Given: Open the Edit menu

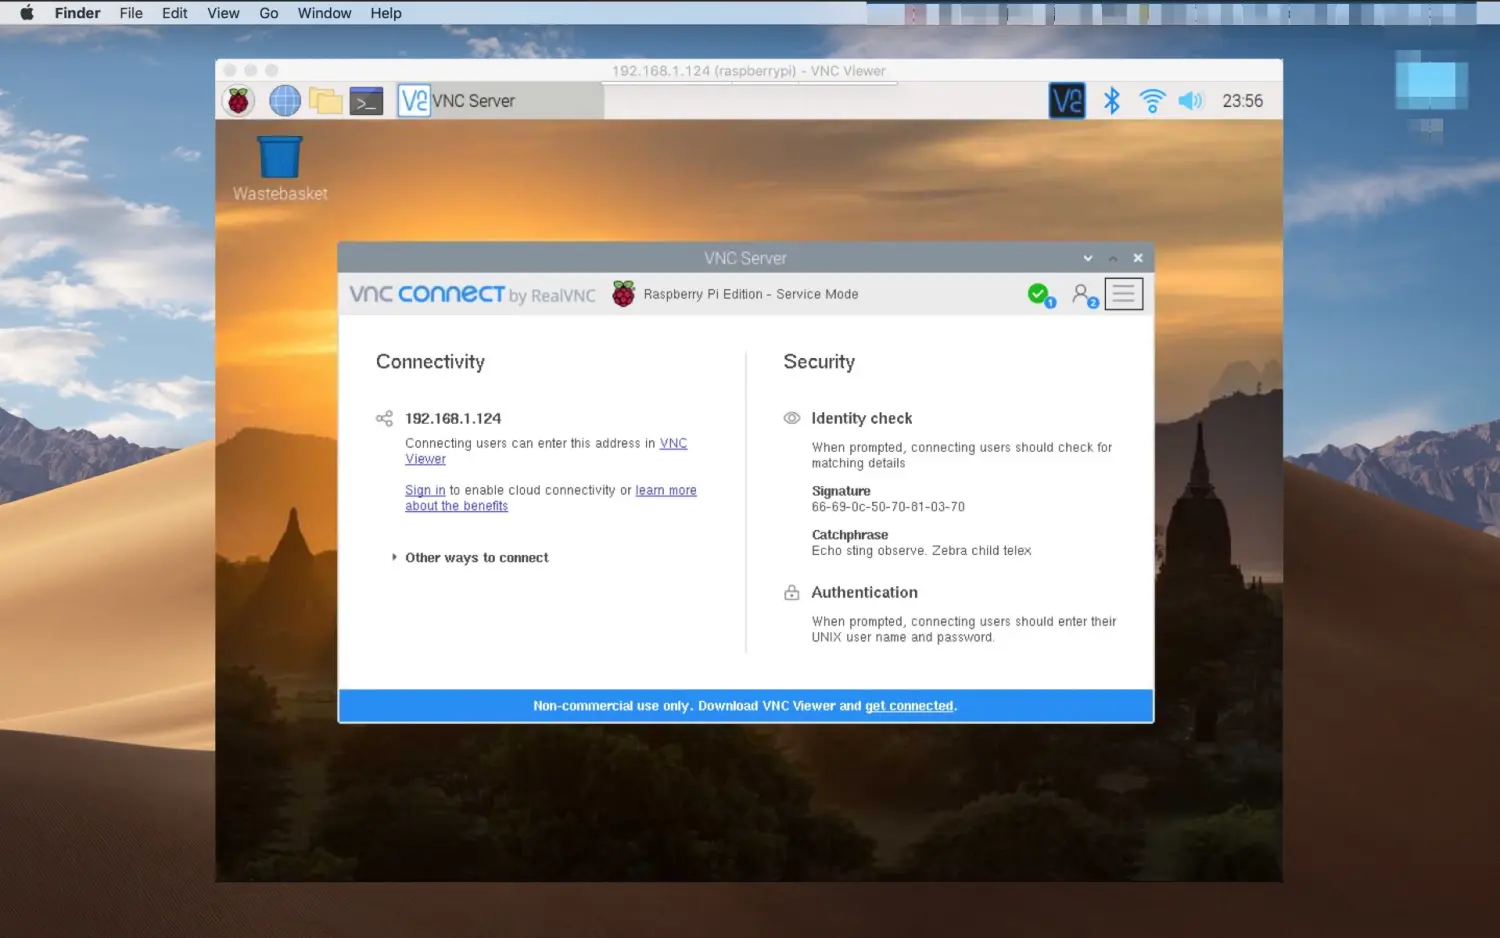Looking at the screenshot, I should click(x=175, y=13).
